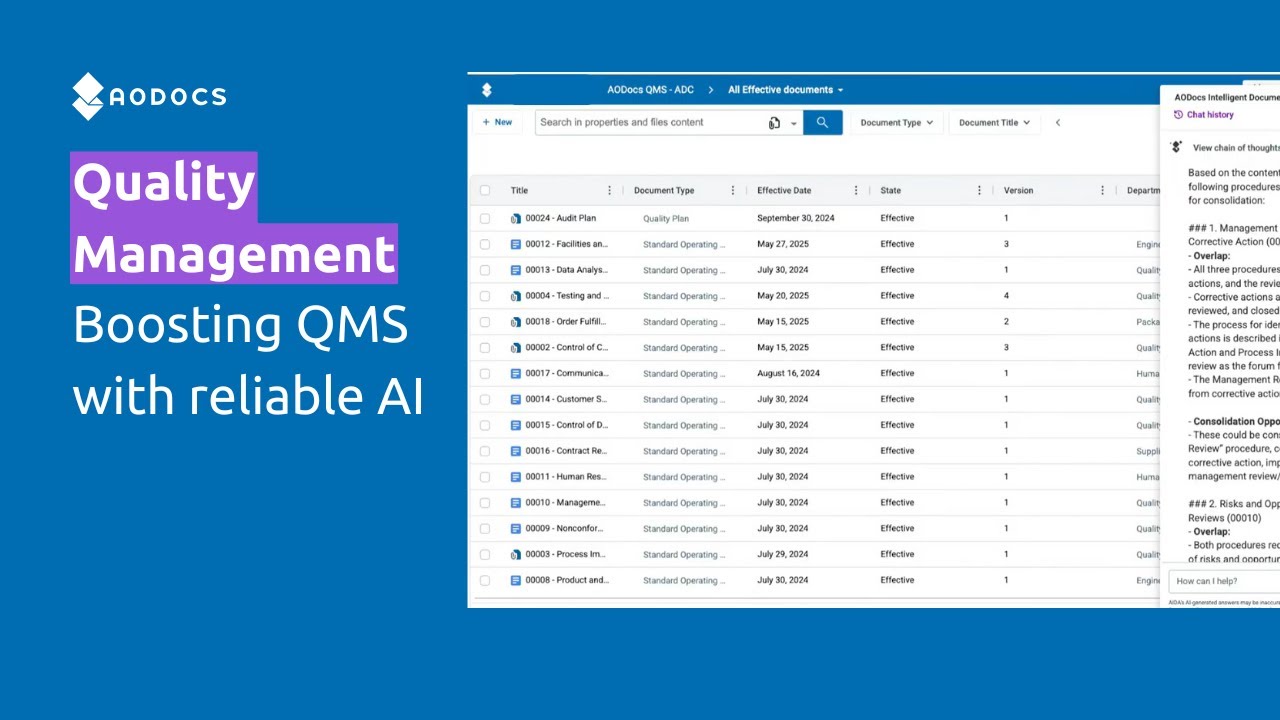
Task: Select checkbox for 00012 - Facilities row
Action: [x=485, y=244]
